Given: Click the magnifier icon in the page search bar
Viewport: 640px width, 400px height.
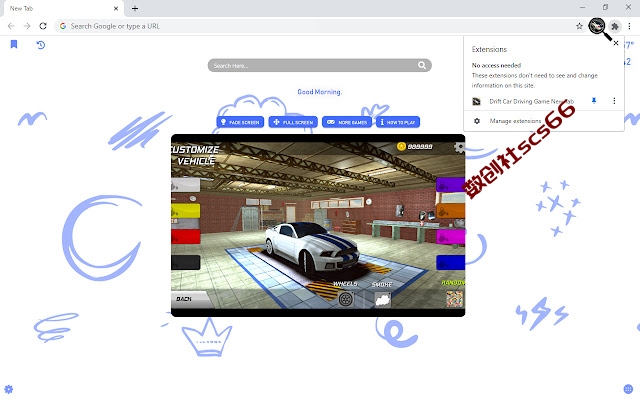Looking at the screenshot, I should [422, 65].
